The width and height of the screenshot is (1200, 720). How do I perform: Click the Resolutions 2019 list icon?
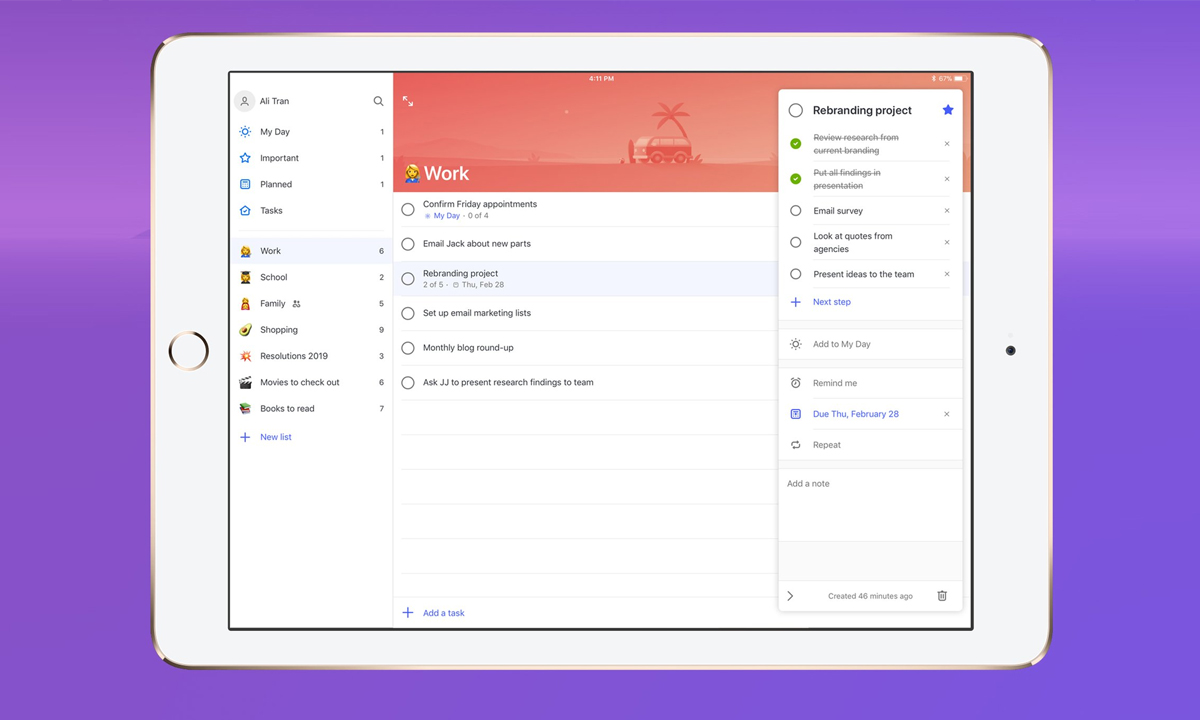[x=245, y=356]
